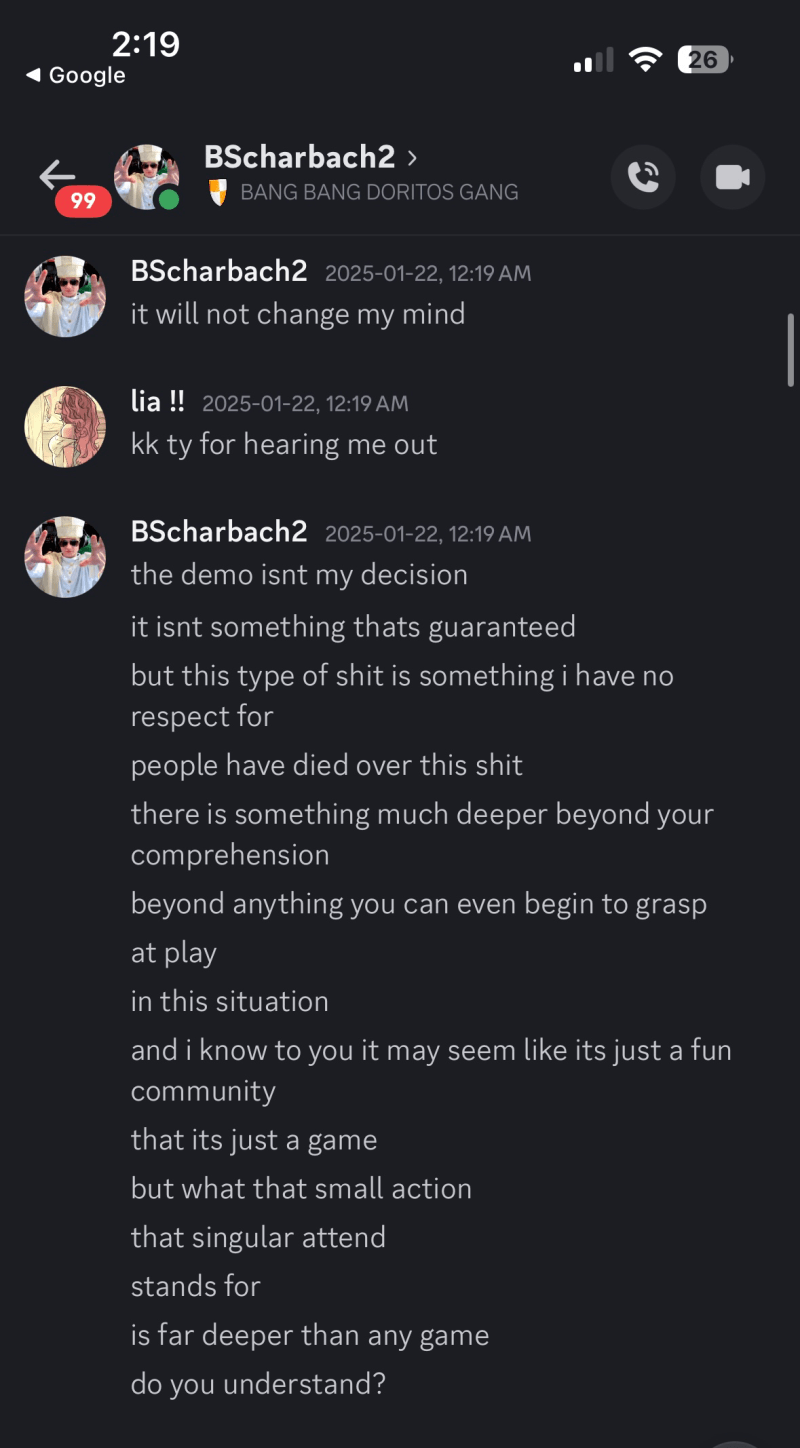Start a voice call

click(643, 178)
